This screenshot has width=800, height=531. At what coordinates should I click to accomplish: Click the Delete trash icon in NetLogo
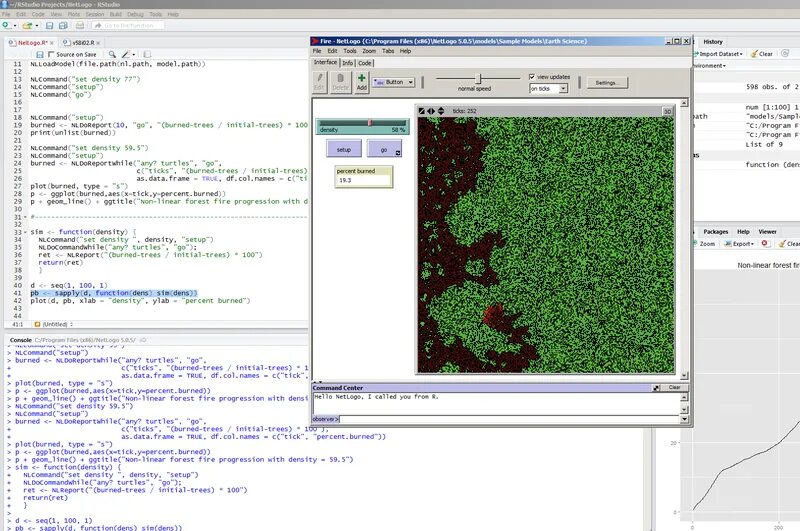[x=340, y=82]
